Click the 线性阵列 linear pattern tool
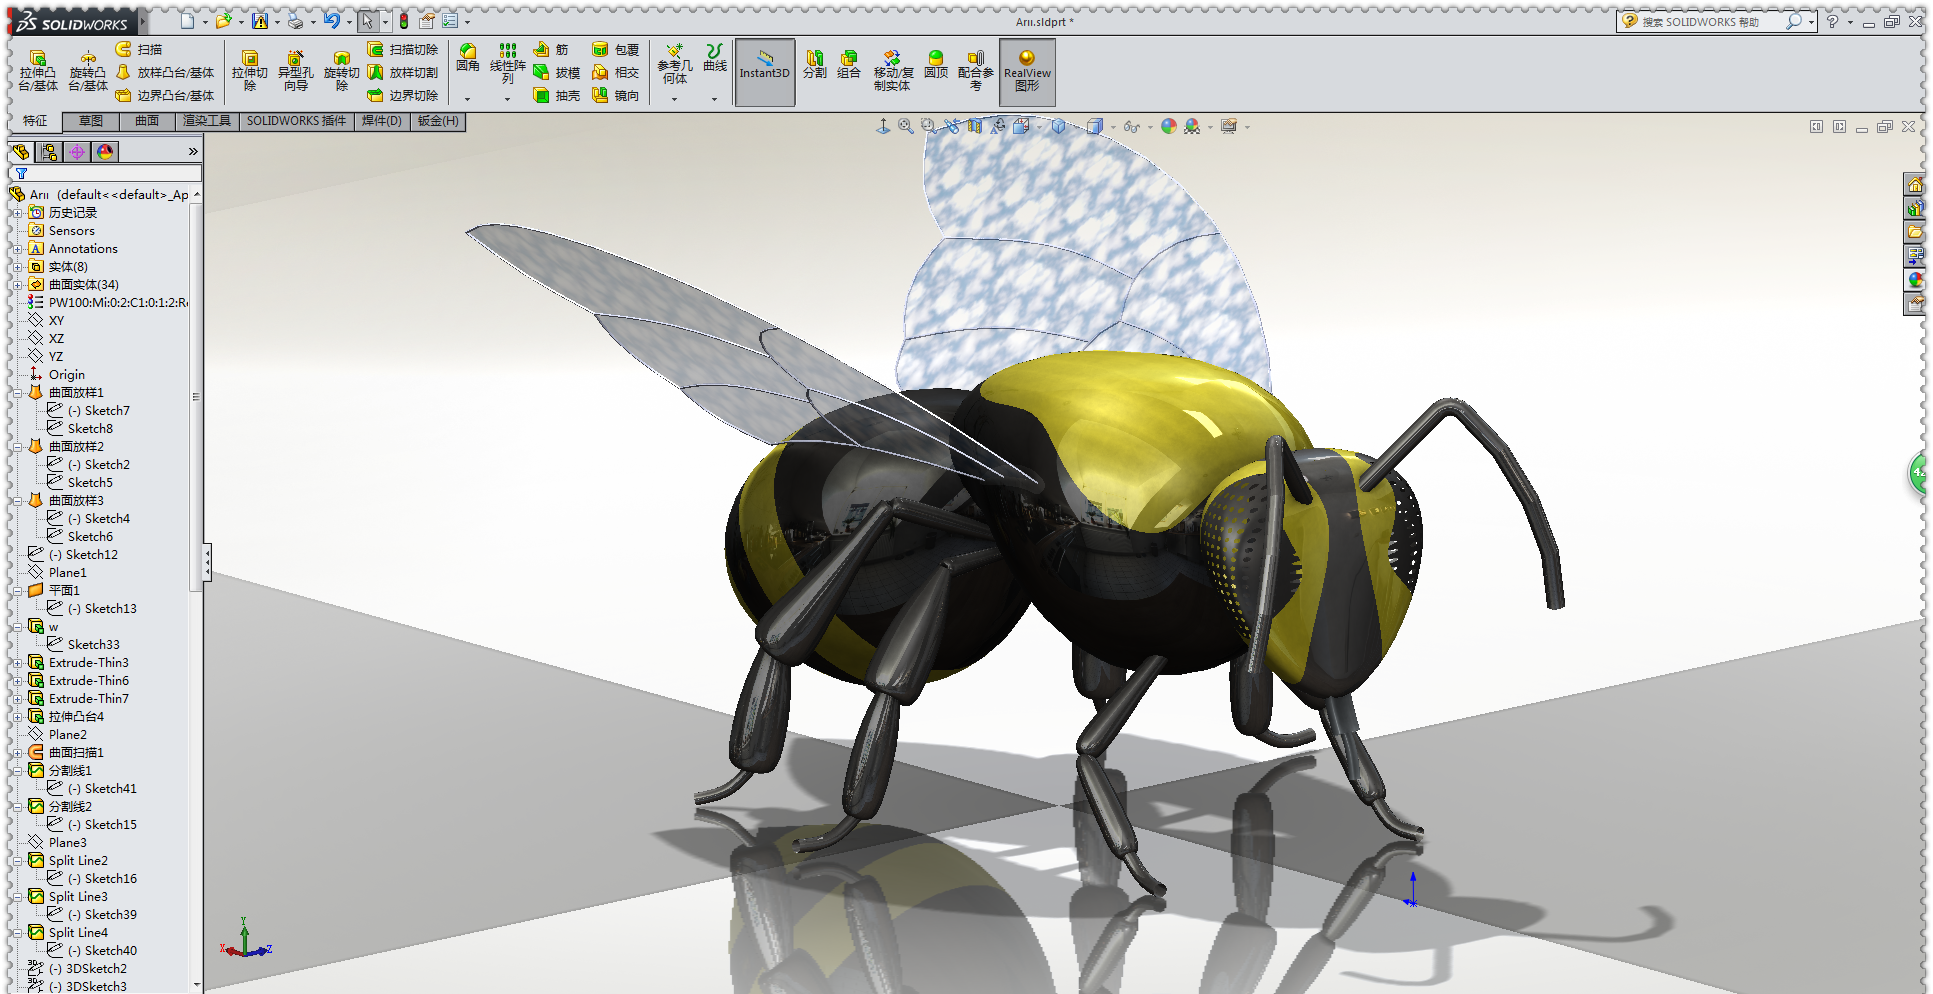 click(508, 64)
